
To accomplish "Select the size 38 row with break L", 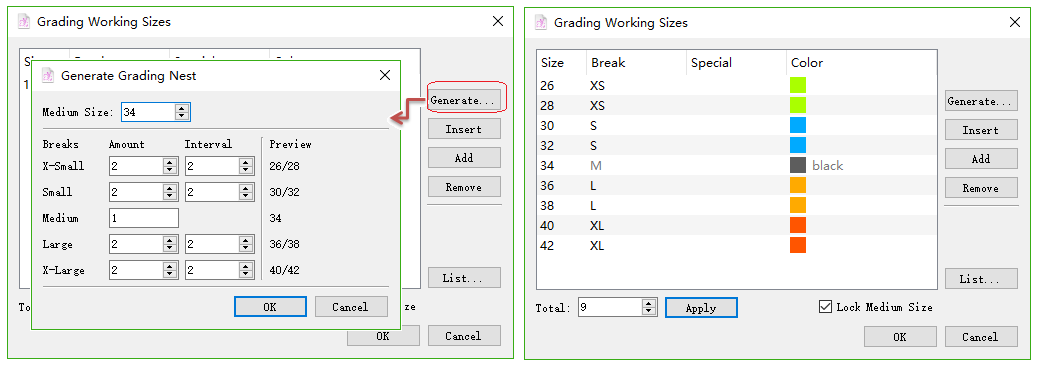I will pyautogui.click(x=737, y=206).
